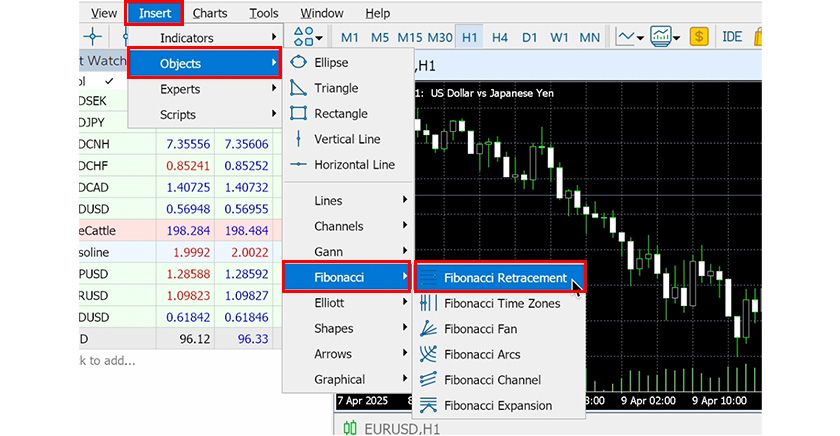Enable the D1 daily timeframe
840x436 pixels.
[x=530, y=37]
